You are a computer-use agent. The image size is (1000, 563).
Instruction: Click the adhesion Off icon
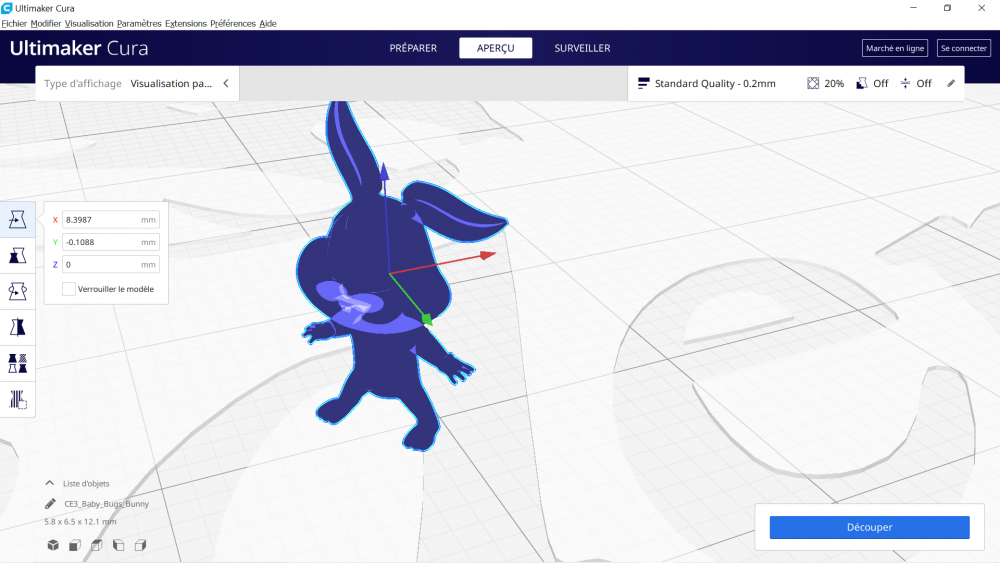point(906,84)
